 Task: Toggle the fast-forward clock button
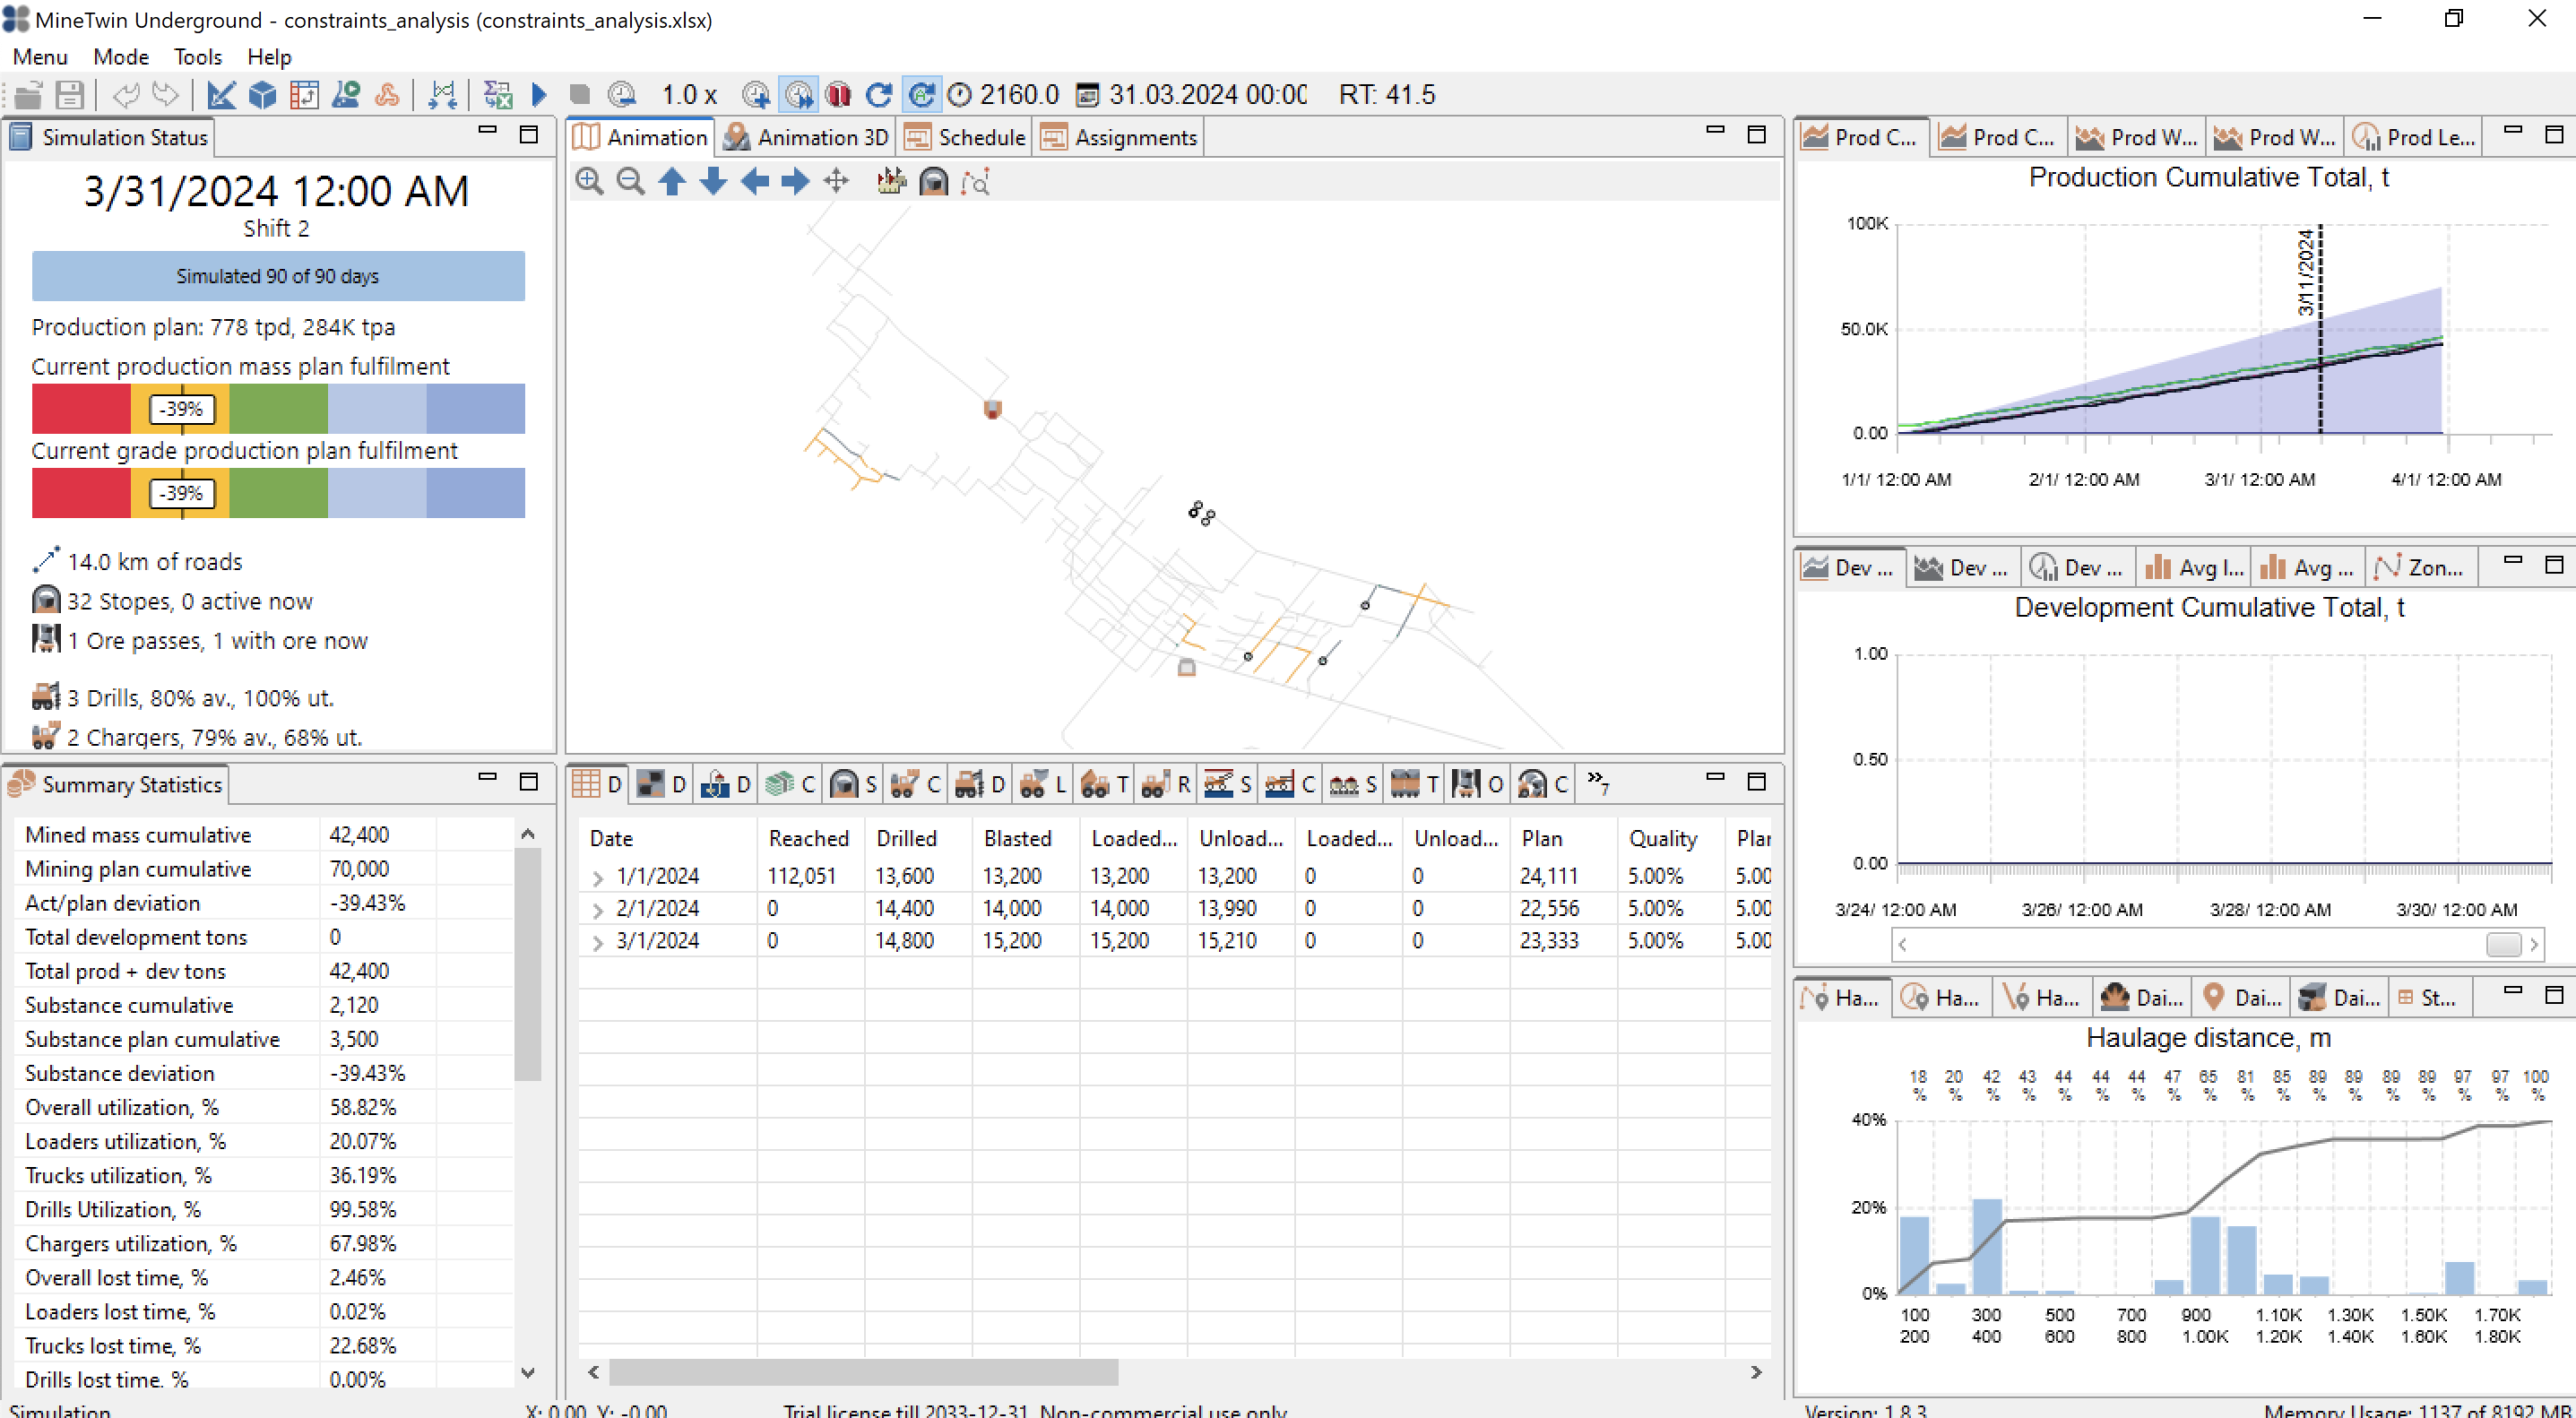tap(798, 95)
